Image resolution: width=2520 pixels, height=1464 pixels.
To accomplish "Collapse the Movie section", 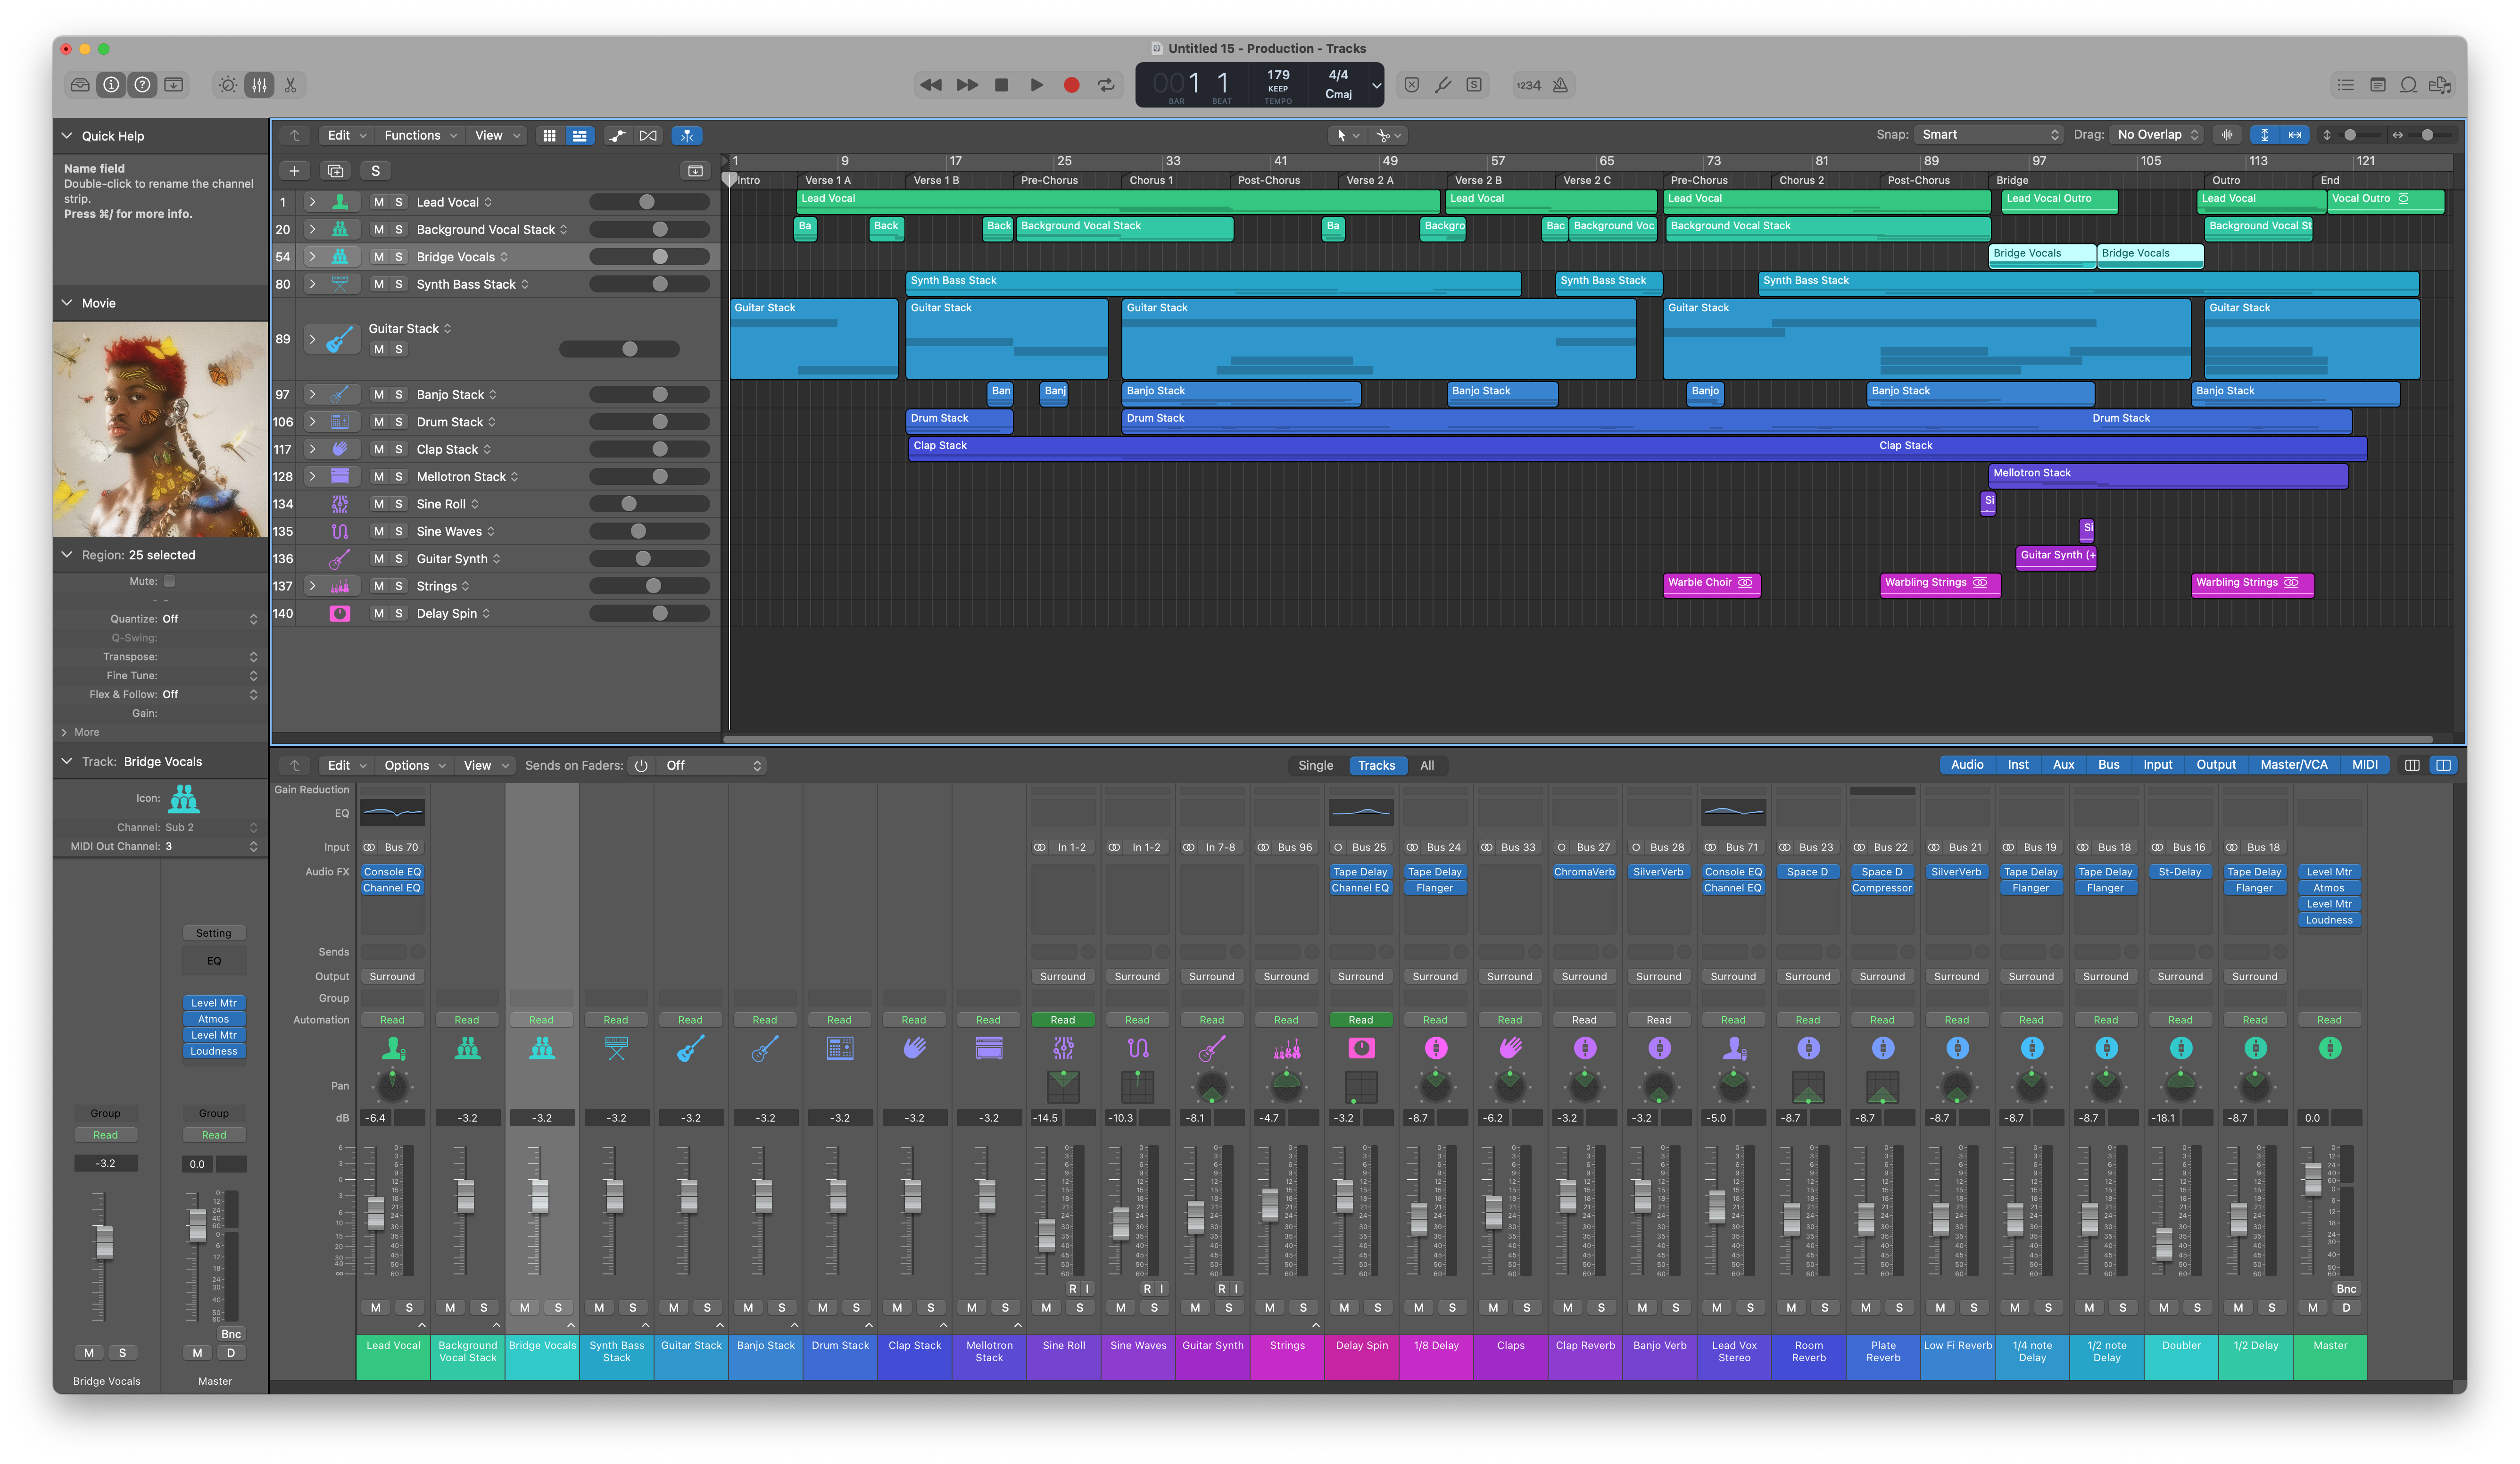I will click(x=67, y=303).
